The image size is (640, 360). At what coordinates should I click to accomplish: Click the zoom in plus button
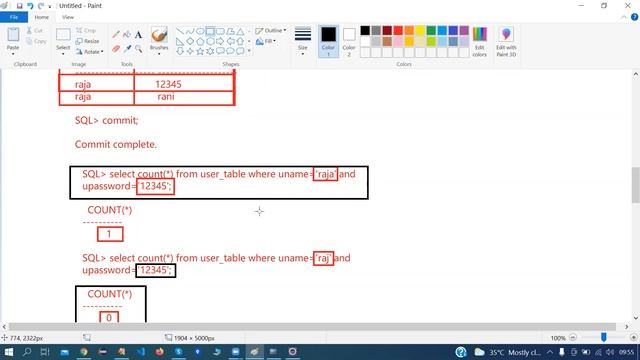click(x=633, y=338)
